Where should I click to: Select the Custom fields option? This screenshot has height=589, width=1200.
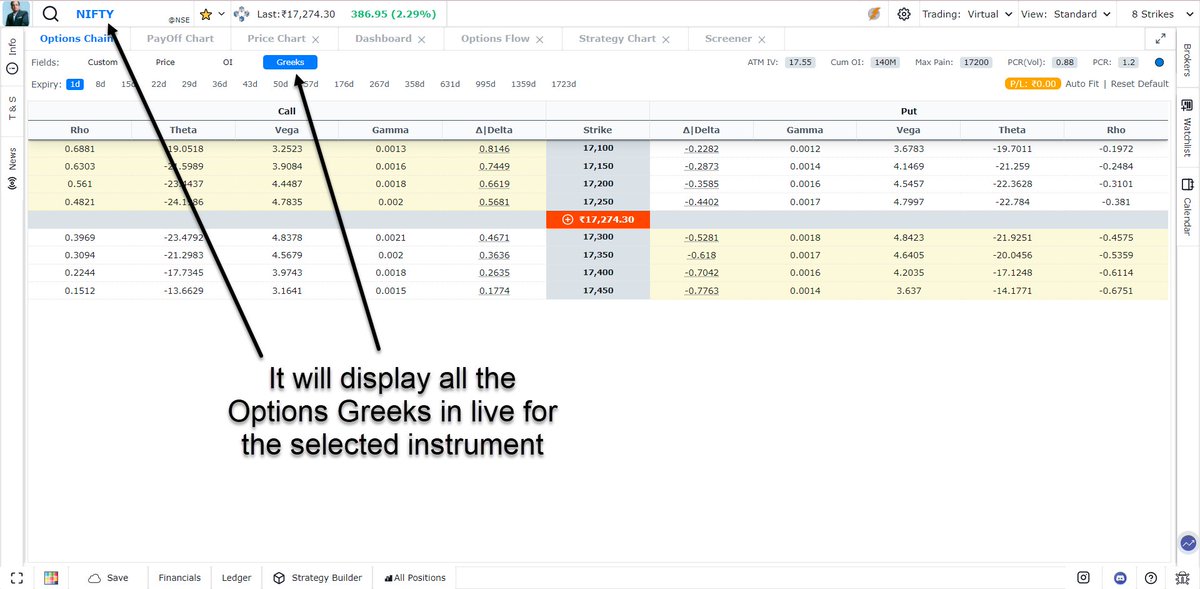pyautogui.click(x=102, y=62)
